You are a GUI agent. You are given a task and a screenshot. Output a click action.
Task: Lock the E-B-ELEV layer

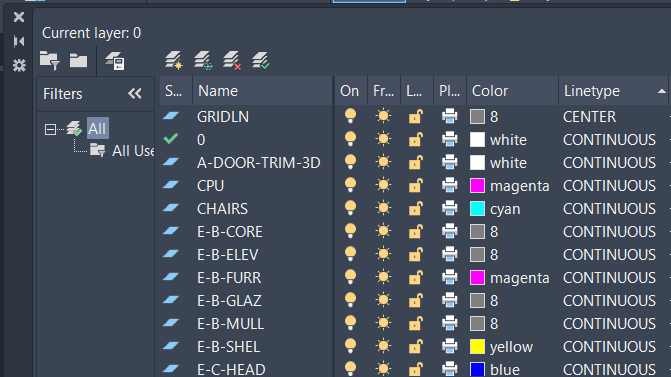[x=416, y=254]
